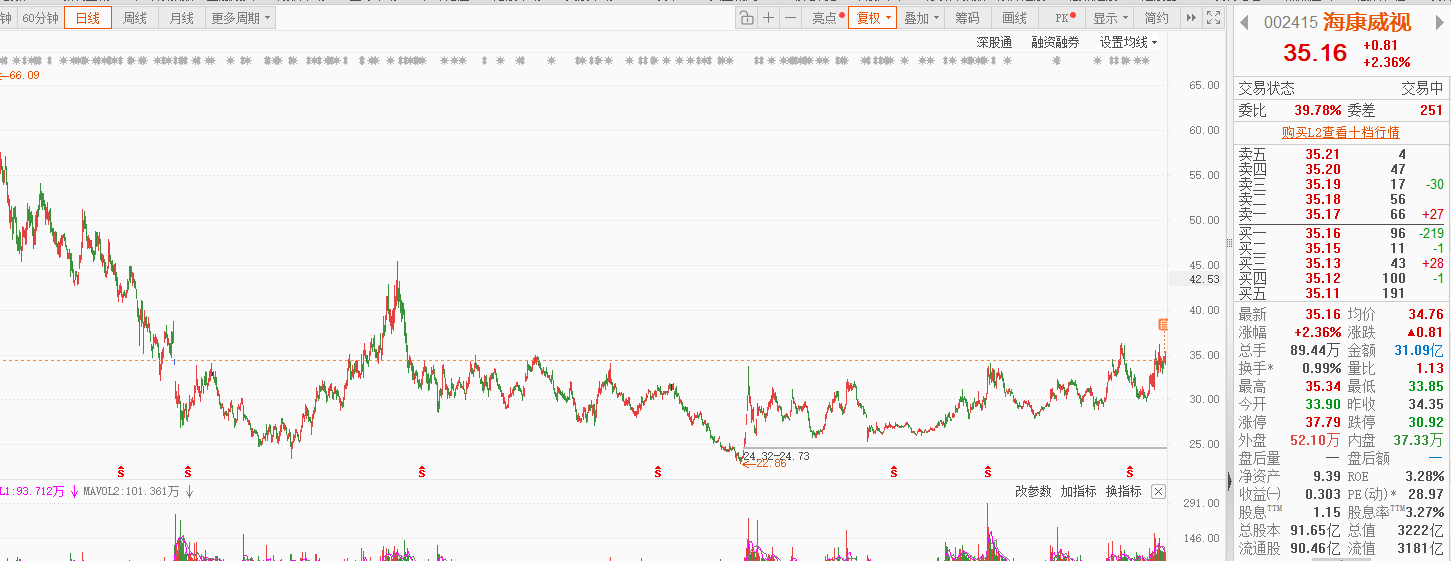Switch to 60分钟 chart tab
1451x561 pixels.
(x=40, y=18)
